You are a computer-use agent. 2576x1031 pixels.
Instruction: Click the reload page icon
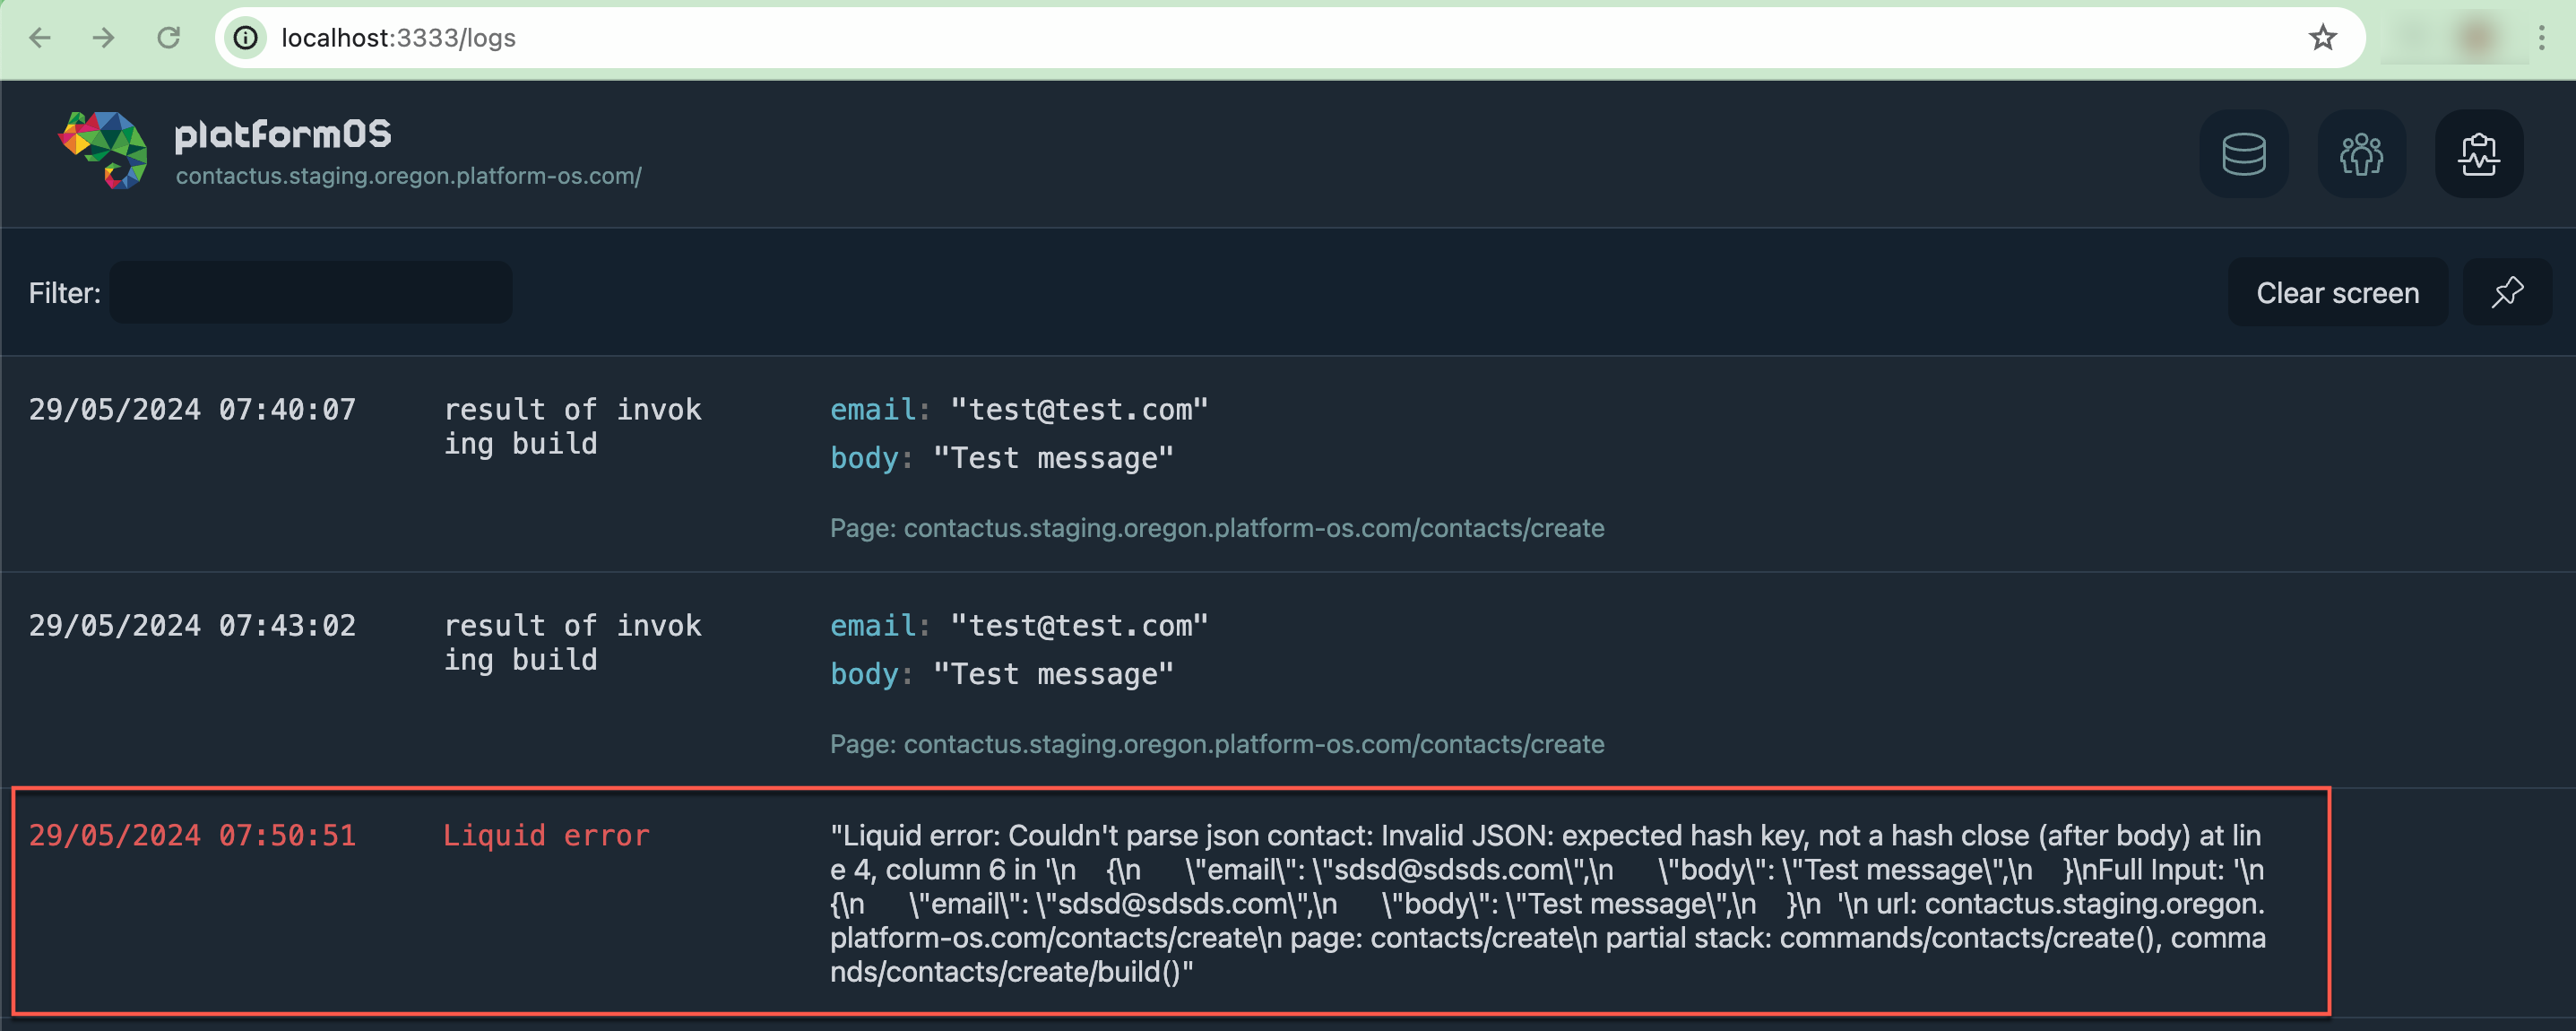tap(169, 38)
